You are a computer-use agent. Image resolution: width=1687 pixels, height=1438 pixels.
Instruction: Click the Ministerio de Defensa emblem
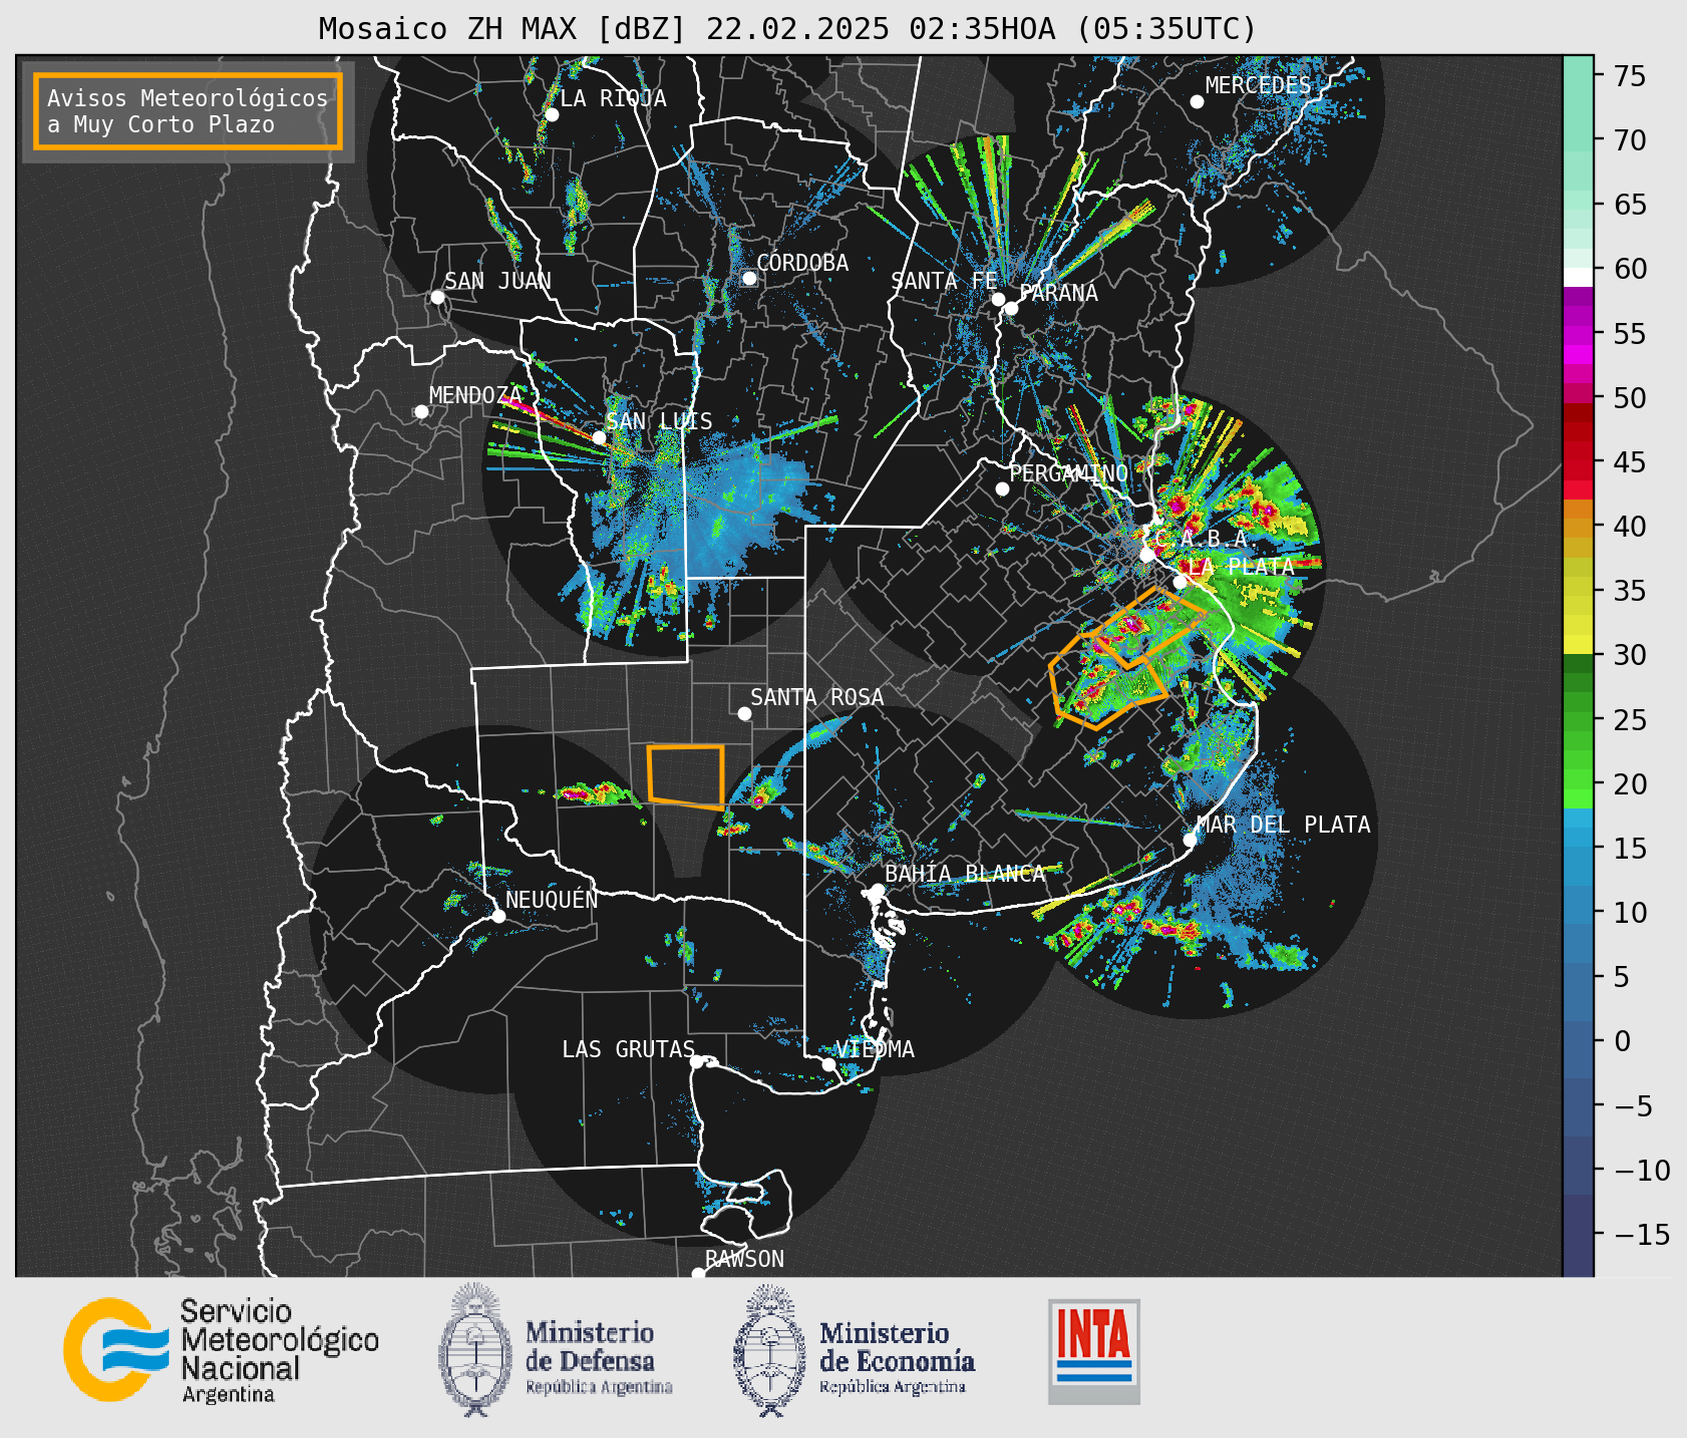pos(474,1350)
